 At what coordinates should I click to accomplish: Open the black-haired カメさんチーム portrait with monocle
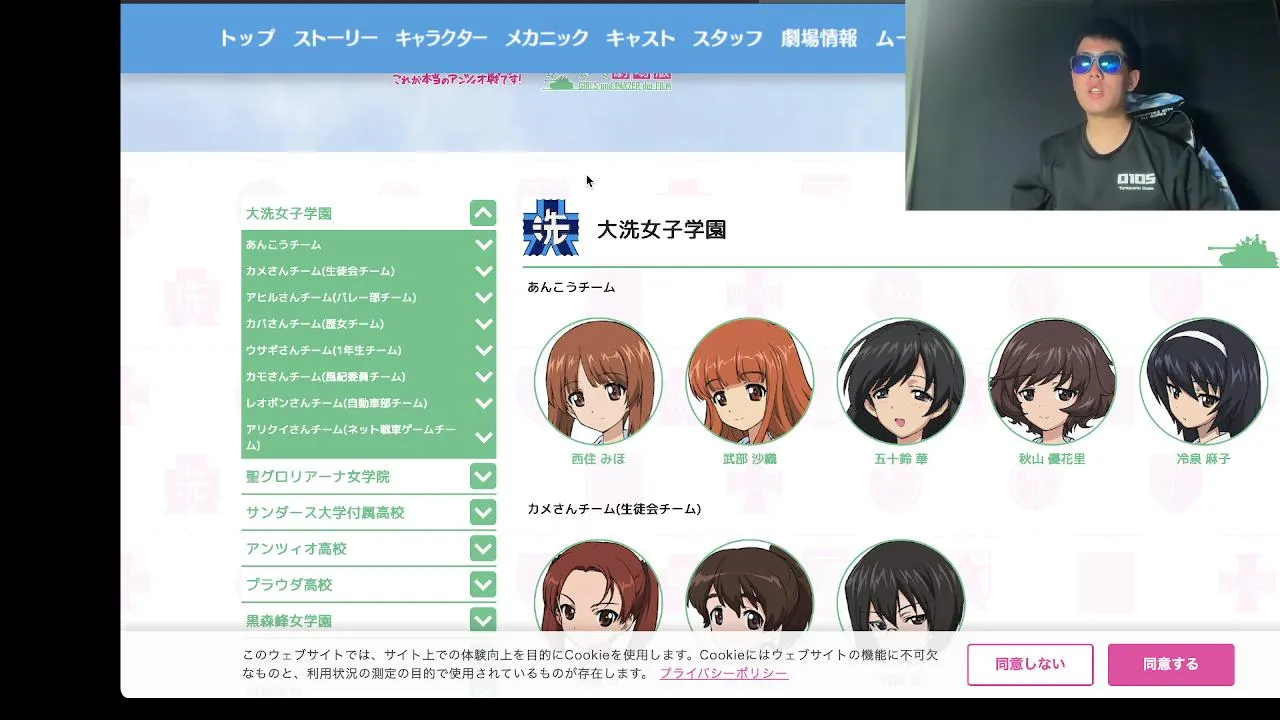click(x=901, y=586)
